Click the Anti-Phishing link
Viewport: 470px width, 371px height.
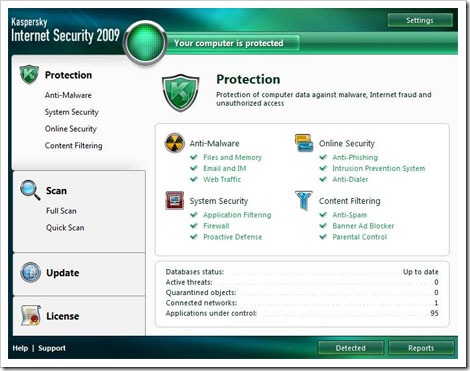click(355, 157)
